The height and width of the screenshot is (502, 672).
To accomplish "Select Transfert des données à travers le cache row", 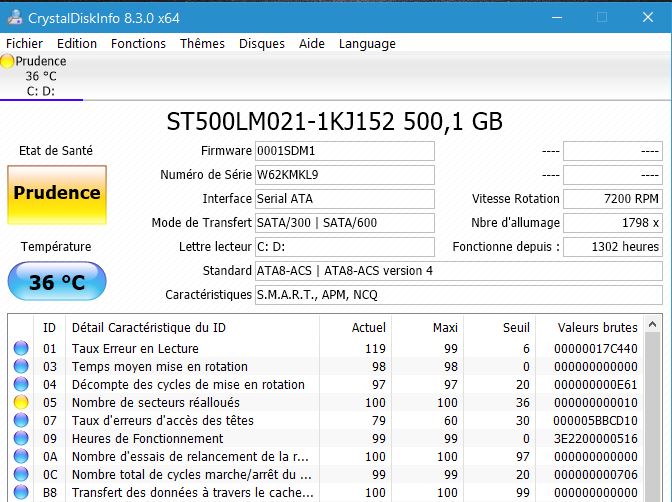I will (x=326, y=493).
